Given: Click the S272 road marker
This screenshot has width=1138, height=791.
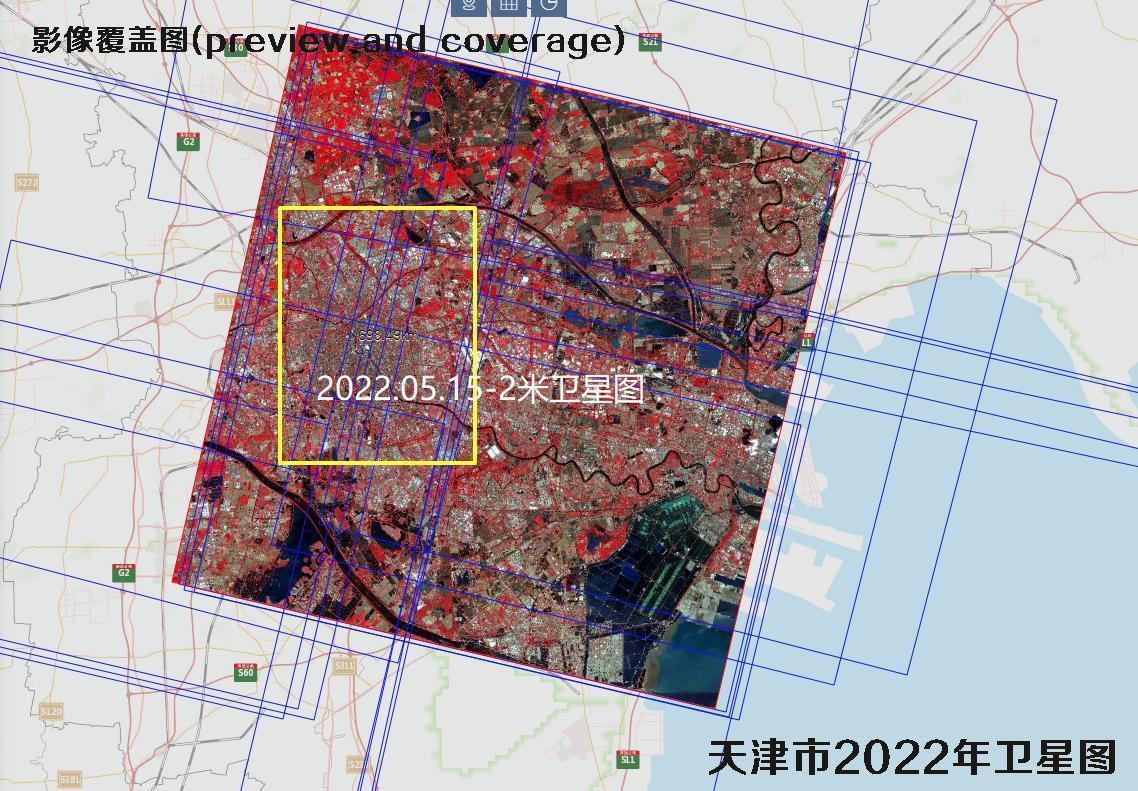Looking at the screenshot, I should 27,182.
